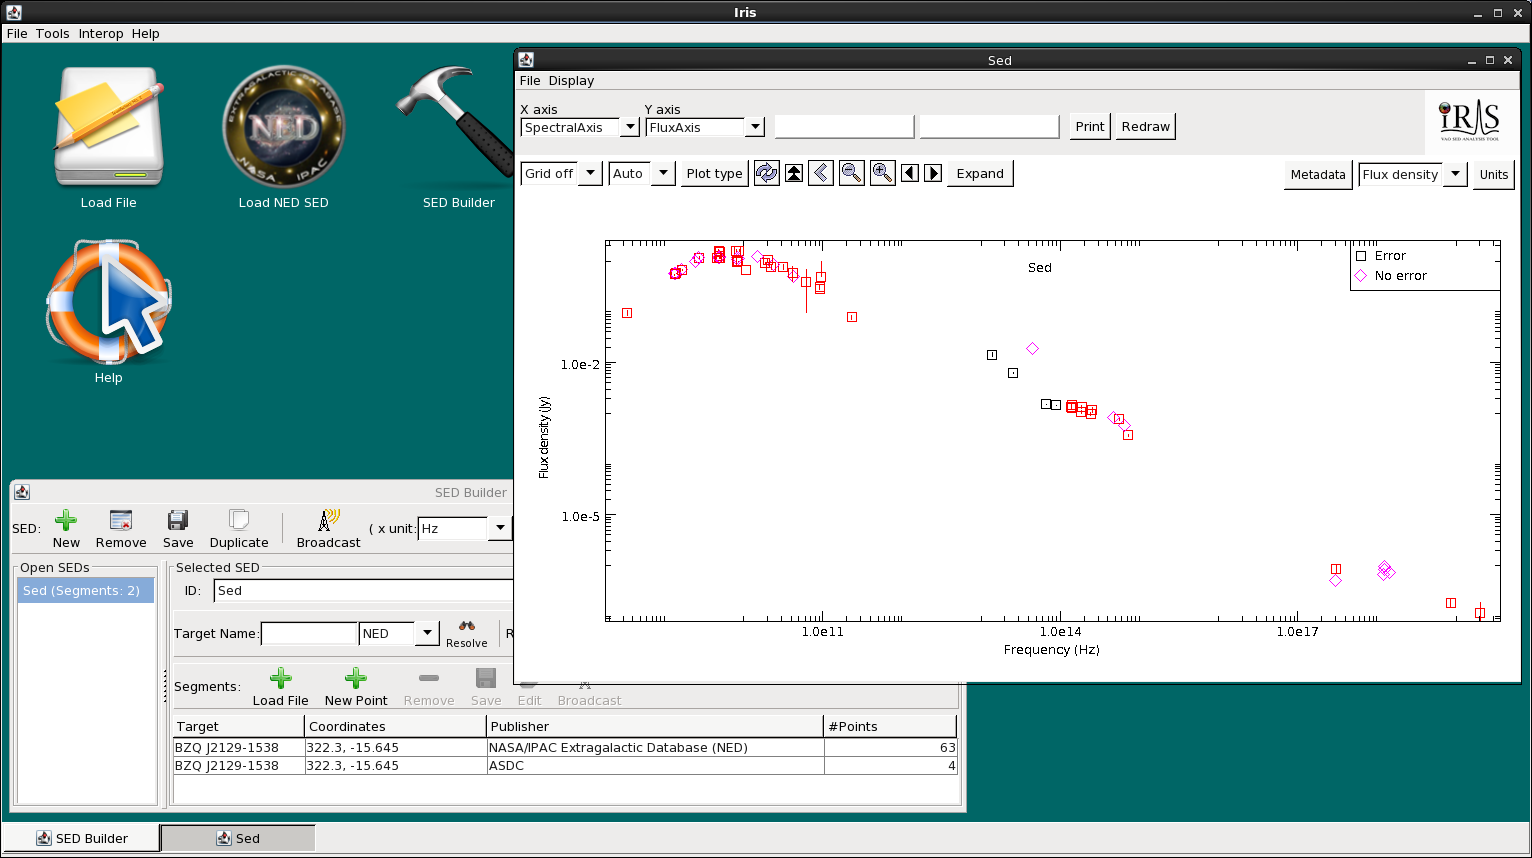Pan the plot right with arrow
Screen dimensions: 1532x858
[933, 173]
